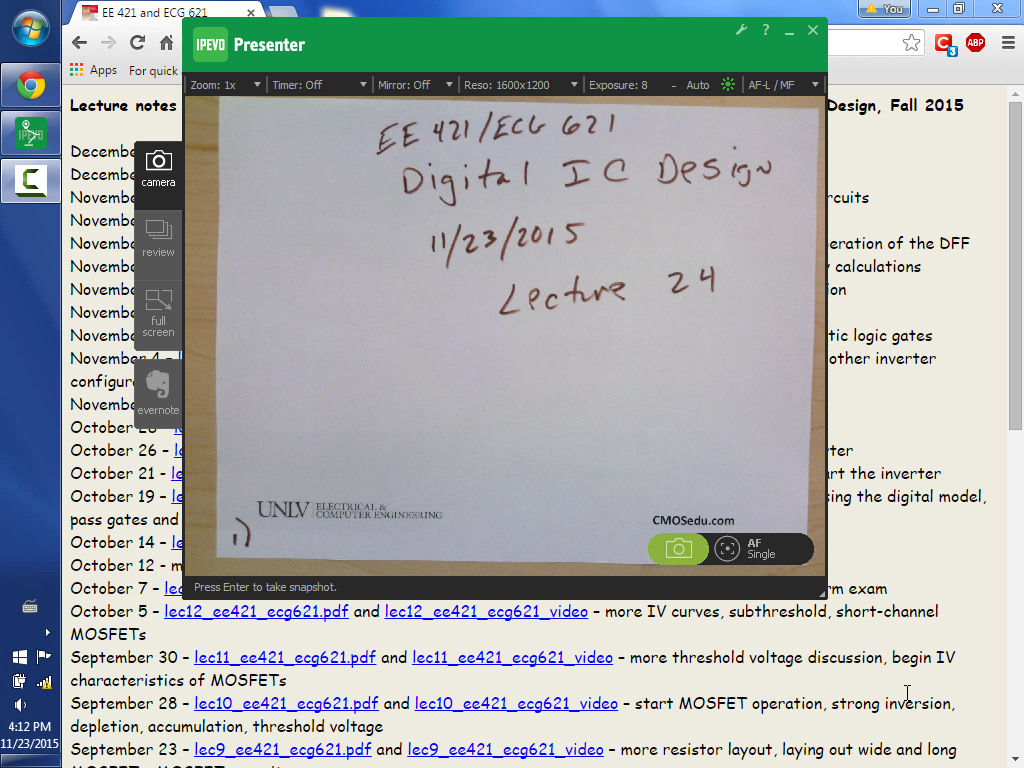Bookmark page with star icon

tap(911, 43)
